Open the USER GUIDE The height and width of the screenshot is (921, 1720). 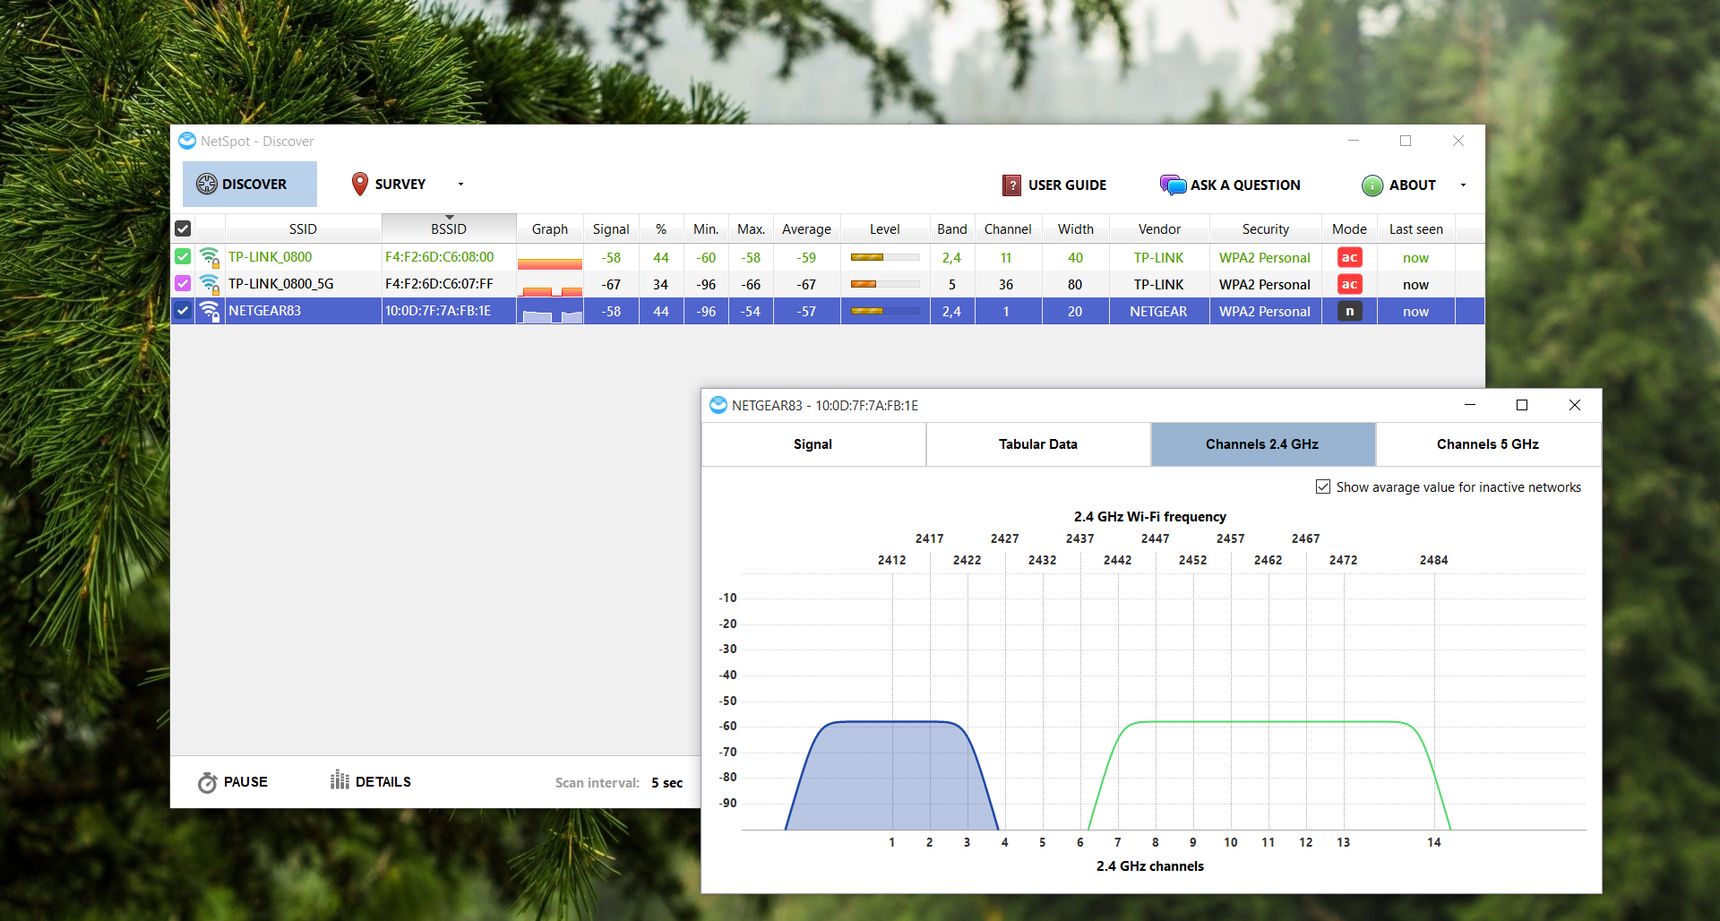(1054, 185)
